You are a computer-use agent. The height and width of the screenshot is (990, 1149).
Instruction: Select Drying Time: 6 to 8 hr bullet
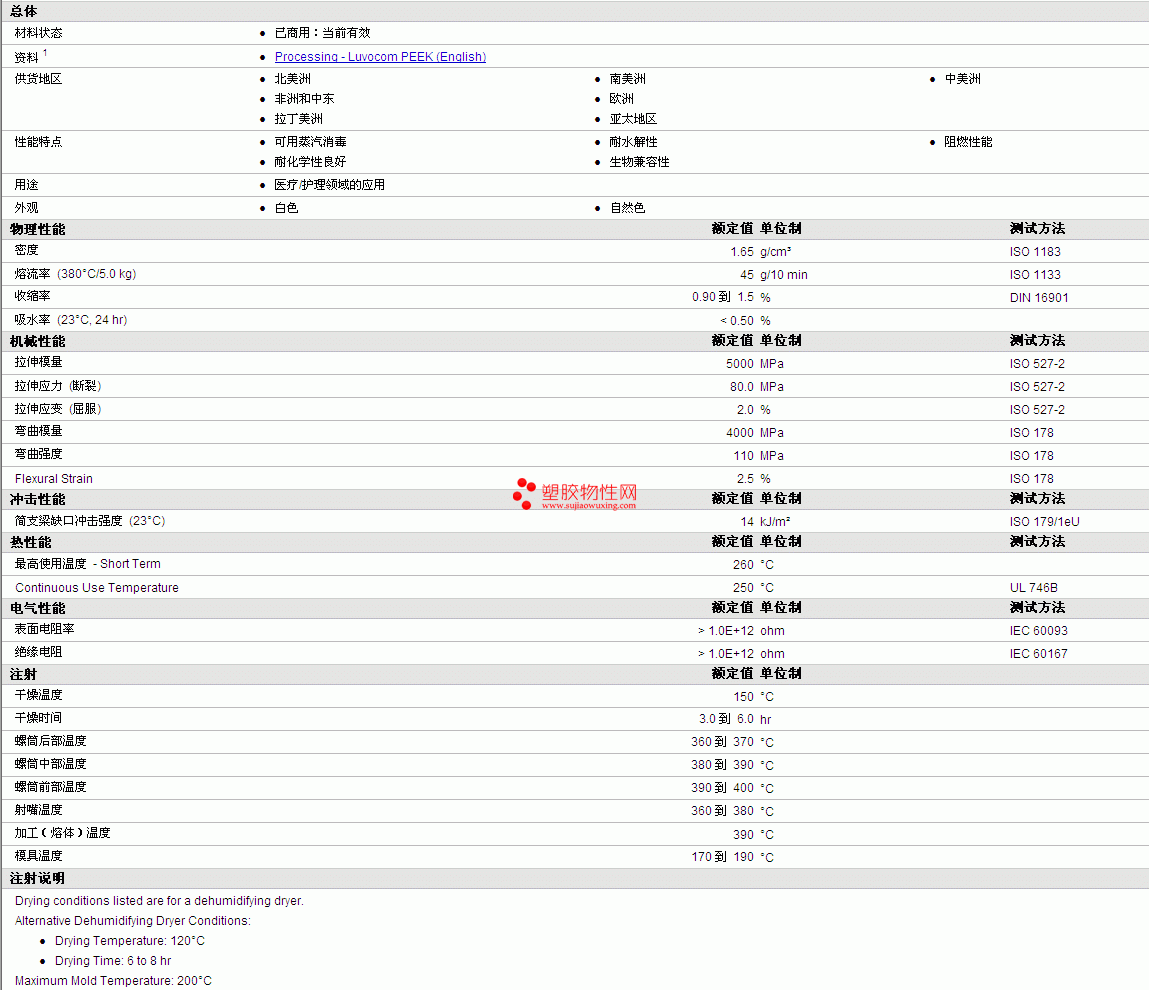click(113, 960)
